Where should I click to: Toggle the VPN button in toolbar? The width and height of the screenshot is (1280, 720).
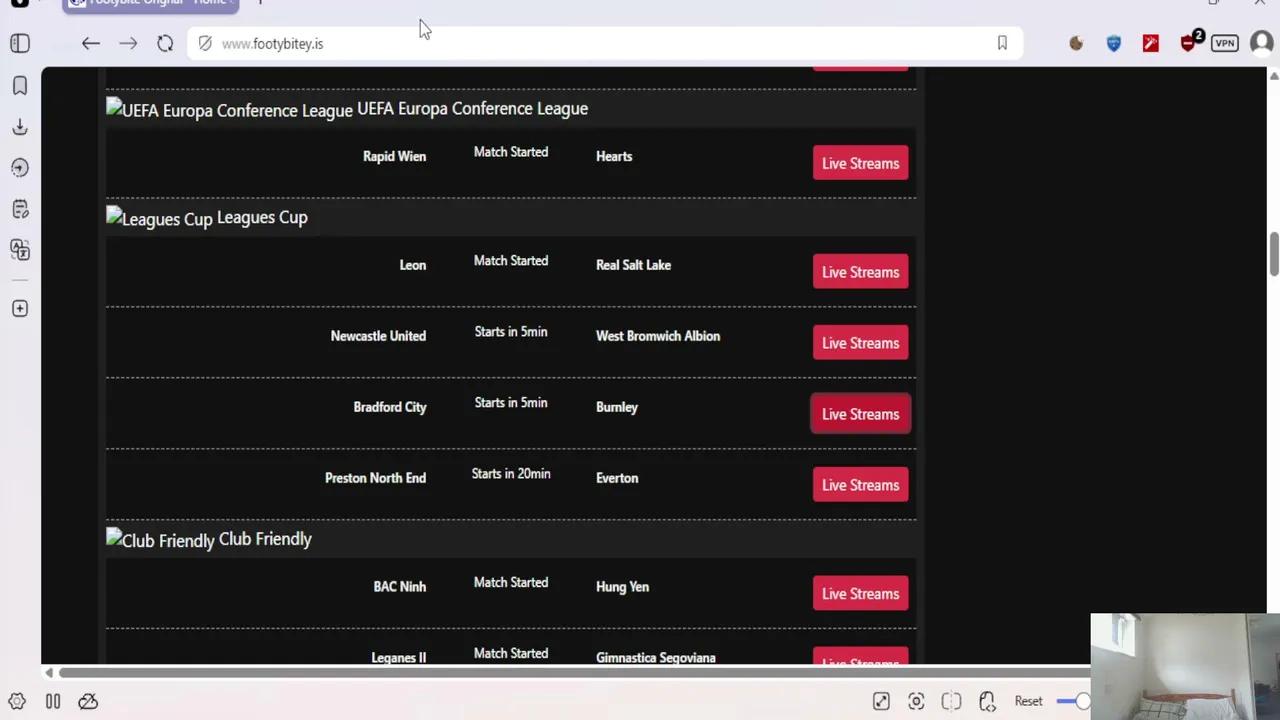[x=1225, y=43]
